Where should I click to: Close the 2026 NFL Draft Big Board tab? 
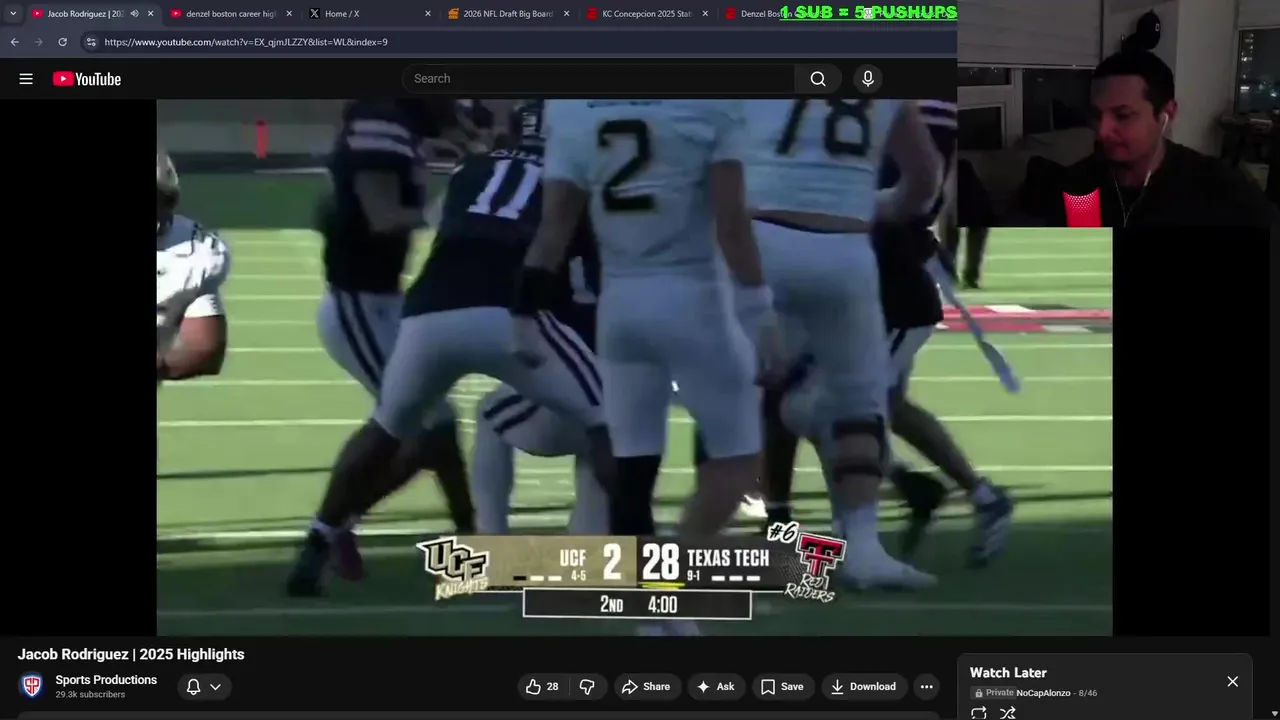[x=567, y=14]
